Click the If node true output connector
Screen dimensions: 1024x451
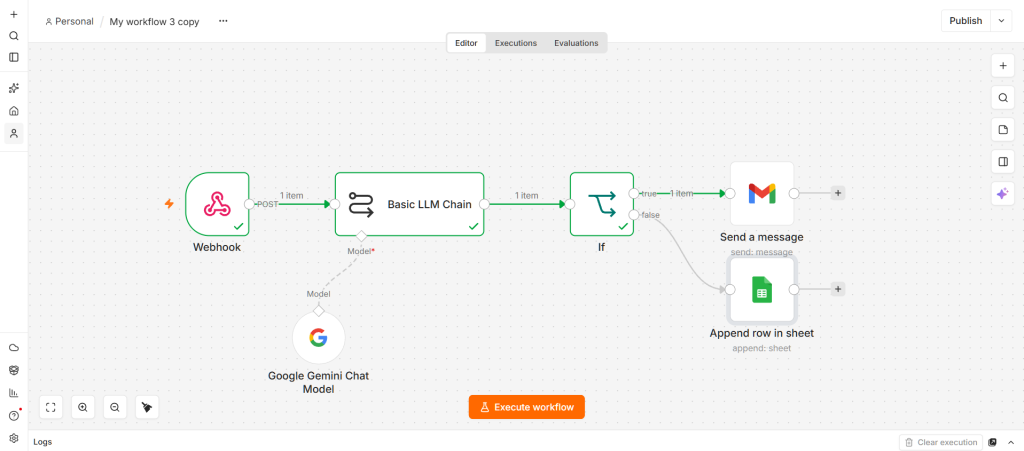(633, 193)
